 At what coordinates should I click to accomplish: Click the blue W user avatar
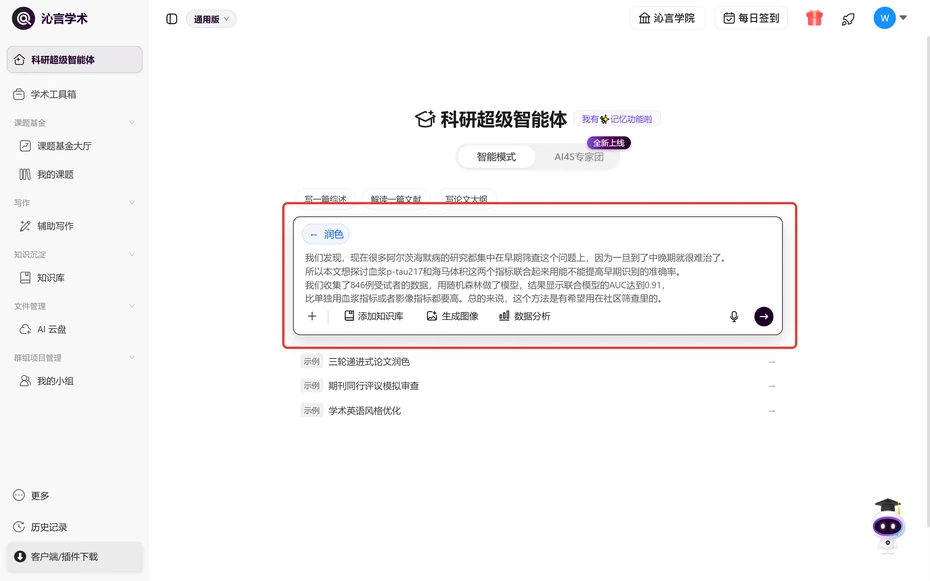coord(884,18)
